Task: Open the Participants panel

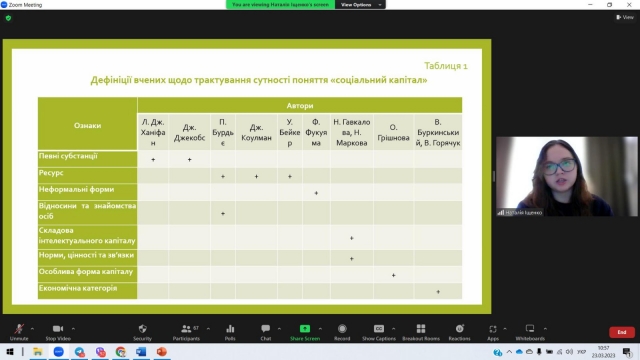Action: click(x=186, y=332)
